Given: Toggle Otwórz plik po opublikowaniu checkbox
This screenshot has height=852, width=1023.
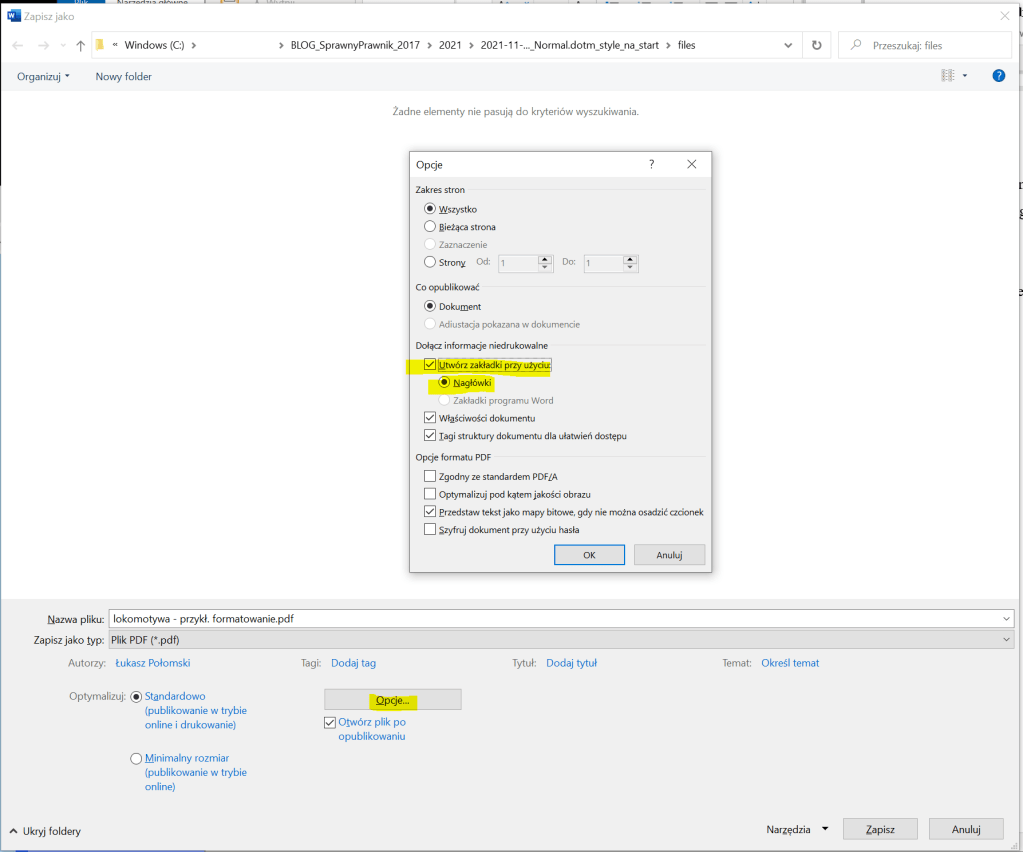Looking at the screenshot, I should point(330,722).
